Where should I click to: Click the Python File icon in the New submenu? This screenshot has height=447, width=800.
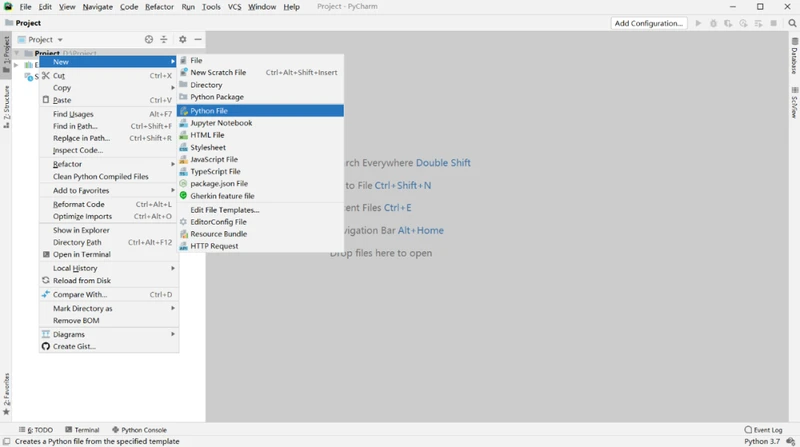(184, 111)
